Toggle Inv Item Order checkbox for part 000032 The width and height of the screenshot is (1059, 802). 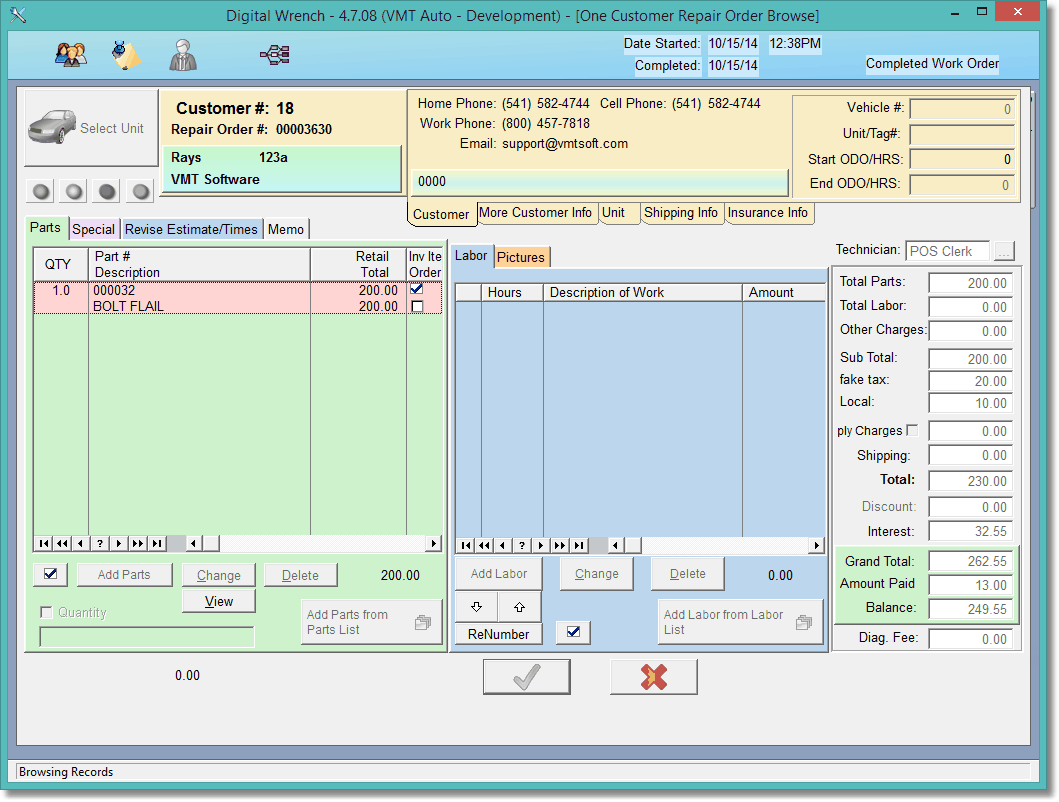417,290
